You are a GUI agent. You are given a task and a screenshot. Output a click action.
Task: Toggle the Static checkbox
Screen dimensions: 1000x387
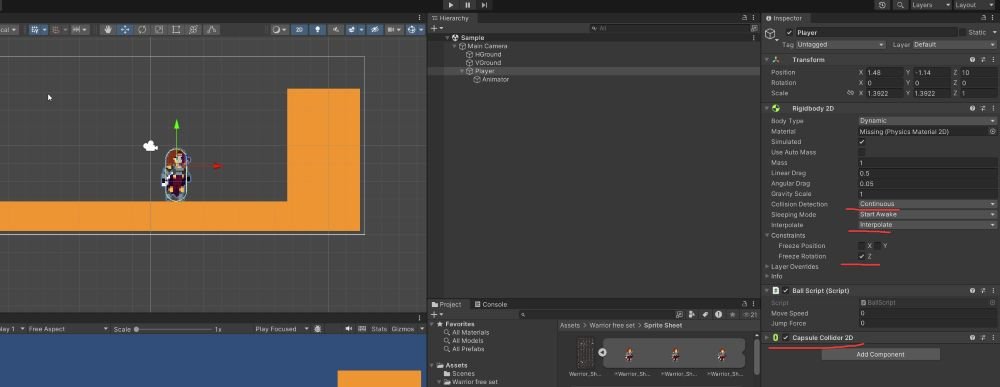[962, 33]
